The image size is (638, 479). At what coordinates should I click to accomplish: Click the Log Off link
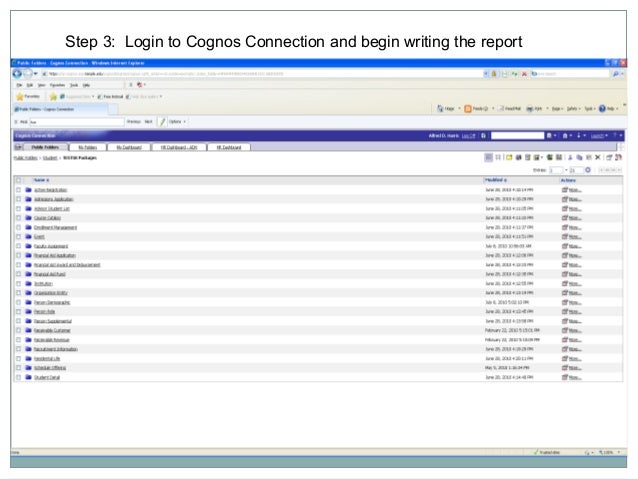[x=468, y=136]
